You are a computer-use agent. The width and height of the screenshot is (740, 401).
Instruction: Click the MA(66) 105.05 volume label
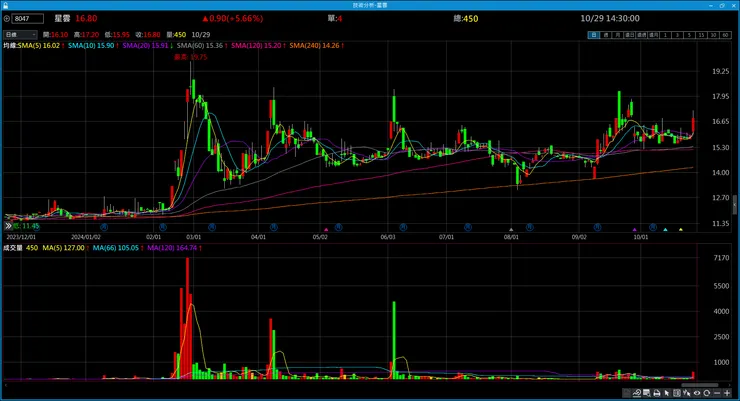(118, 248)
